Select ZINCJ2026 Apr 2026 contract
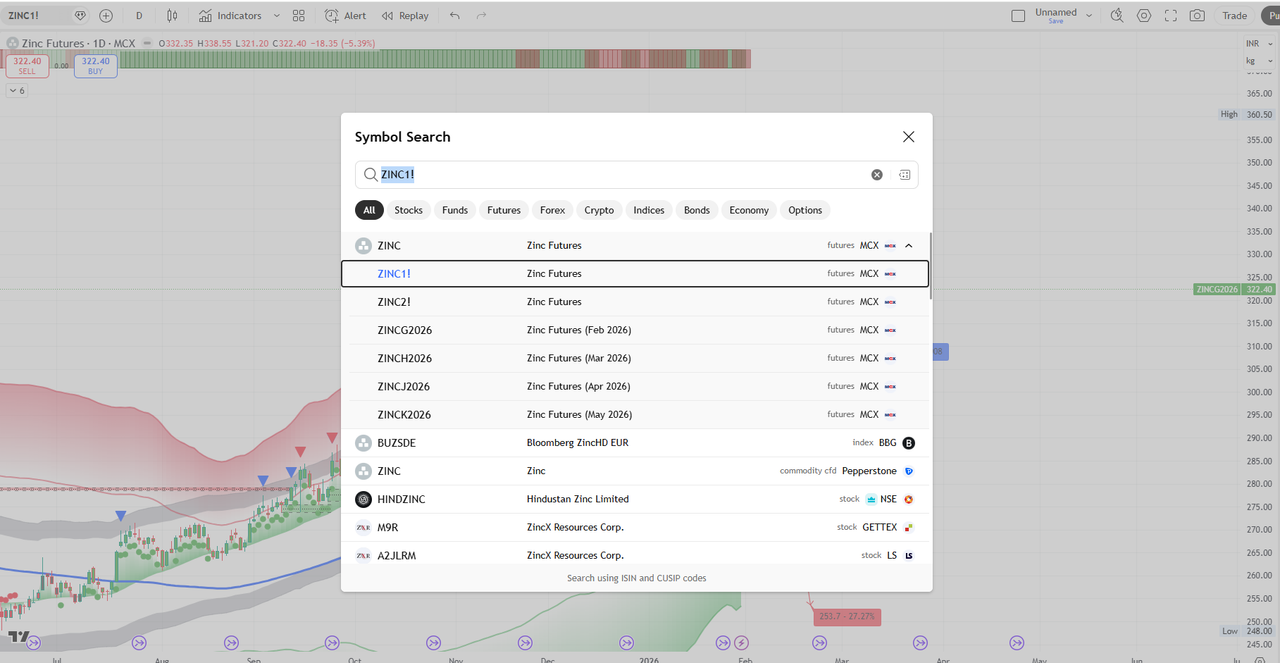 635,386
